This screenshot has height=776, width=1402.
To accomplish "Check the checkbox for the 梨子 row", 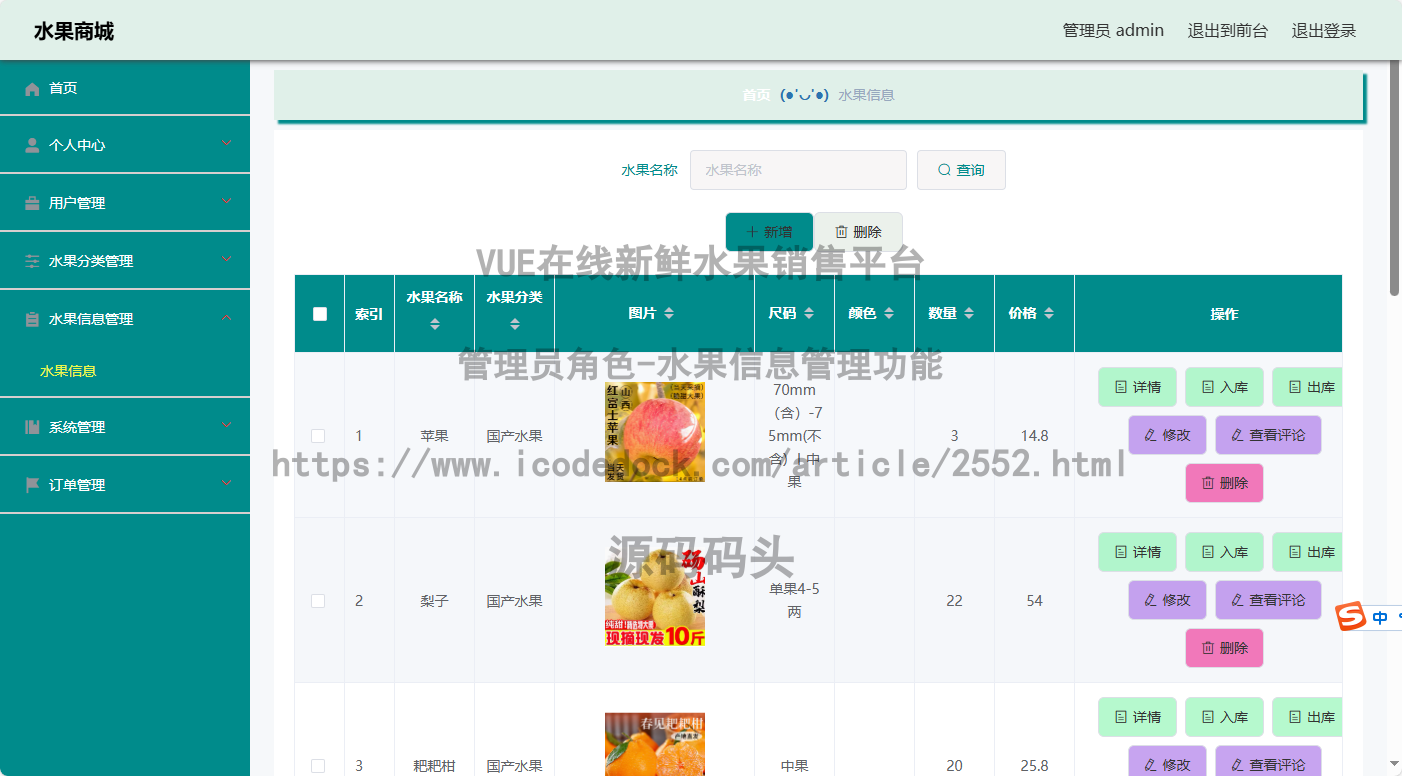I will pos(318,601).
